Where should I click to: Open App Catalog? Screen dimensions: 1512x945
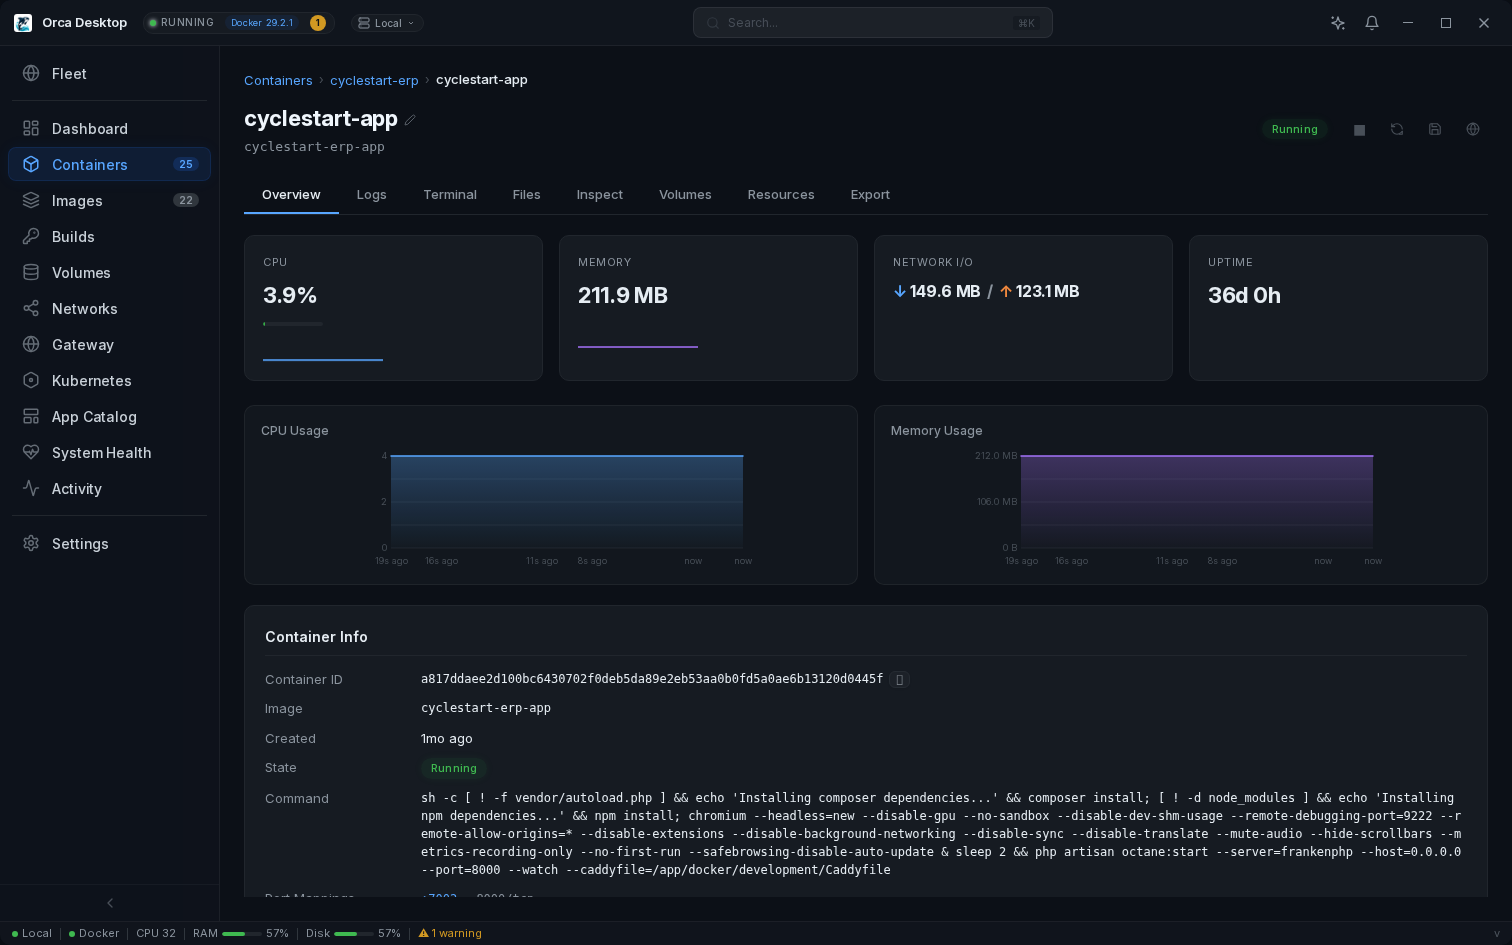(109, 417)
